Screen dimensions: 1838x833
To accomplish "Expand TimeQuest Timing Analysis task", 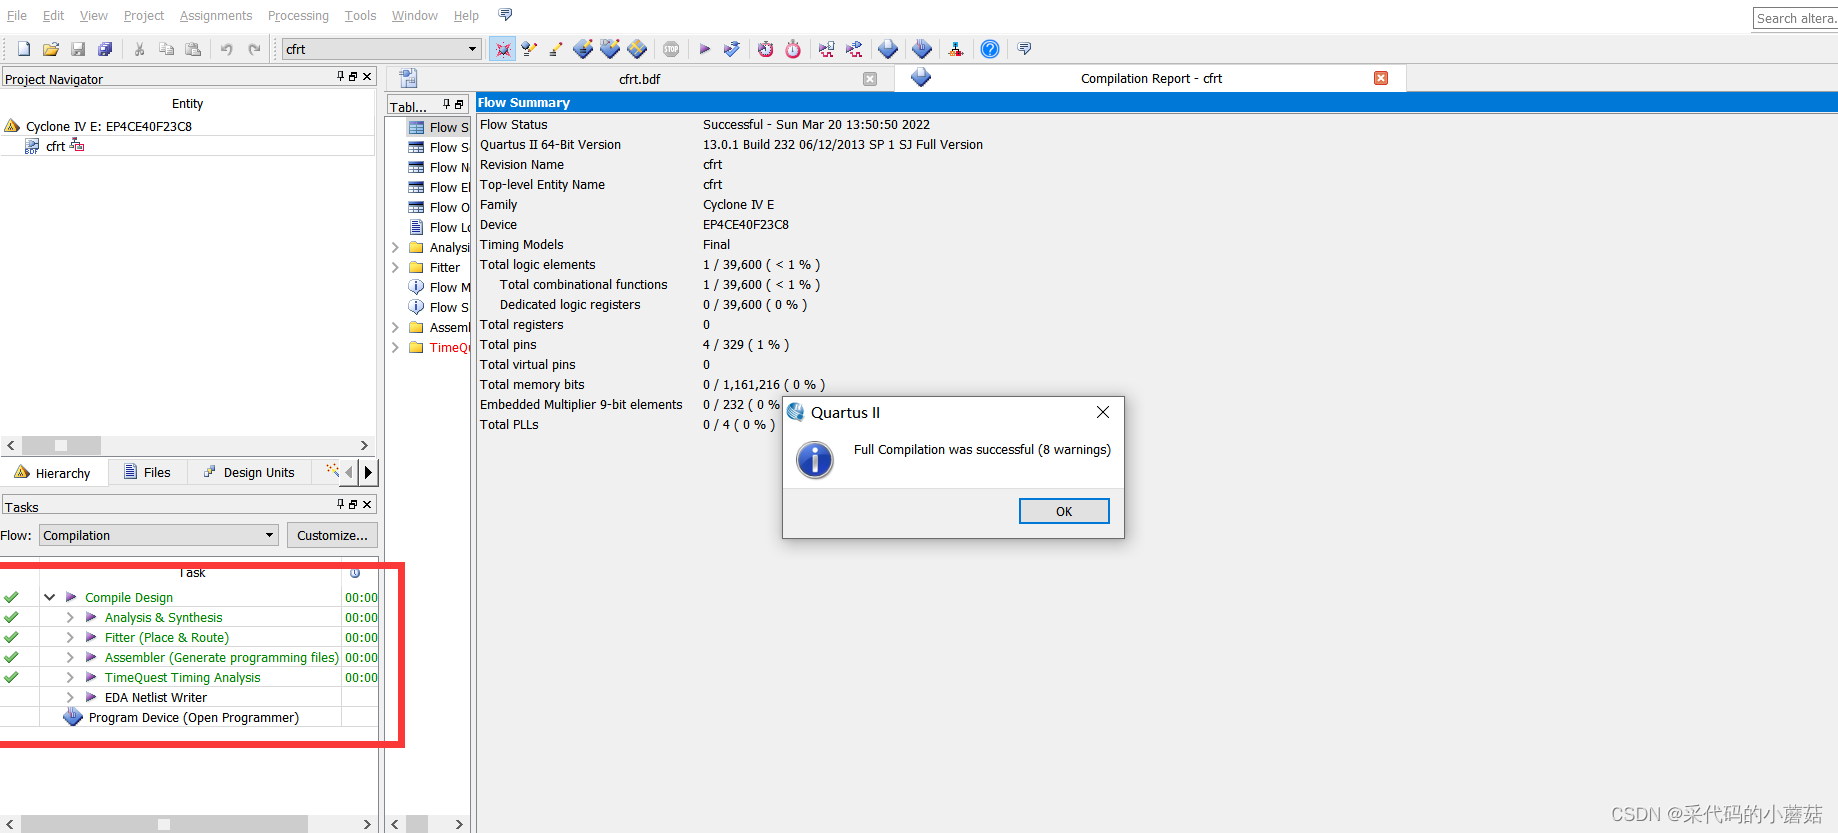I will (70, 677).
